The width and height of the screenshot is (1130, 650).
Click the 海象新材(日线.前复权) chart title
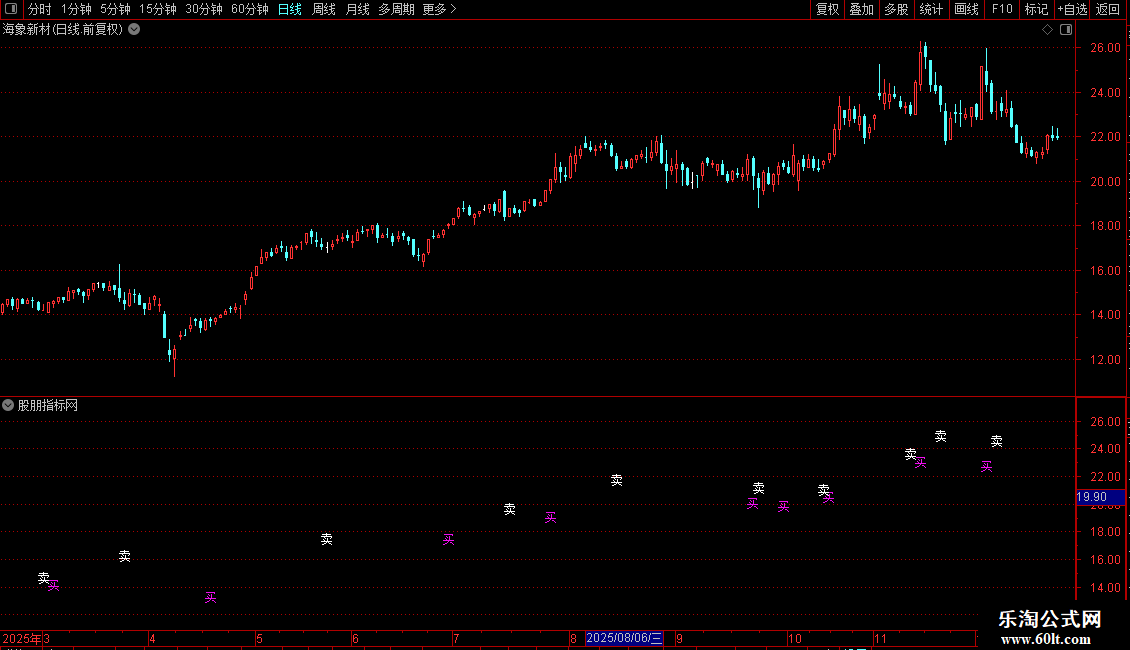[x=63, y=30]
